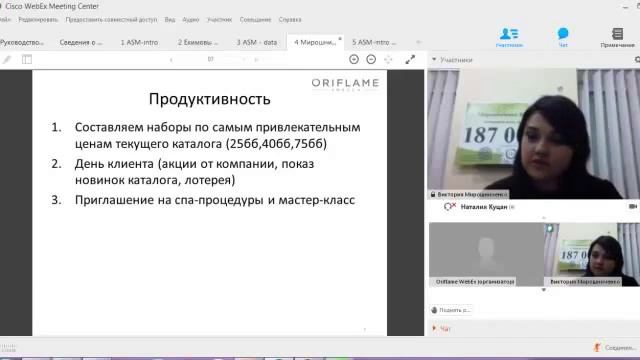This screenshot has width=640, height=360.
Task: Select Виктория Мирошниченко small video thumbnail
Action: [592, 254]
